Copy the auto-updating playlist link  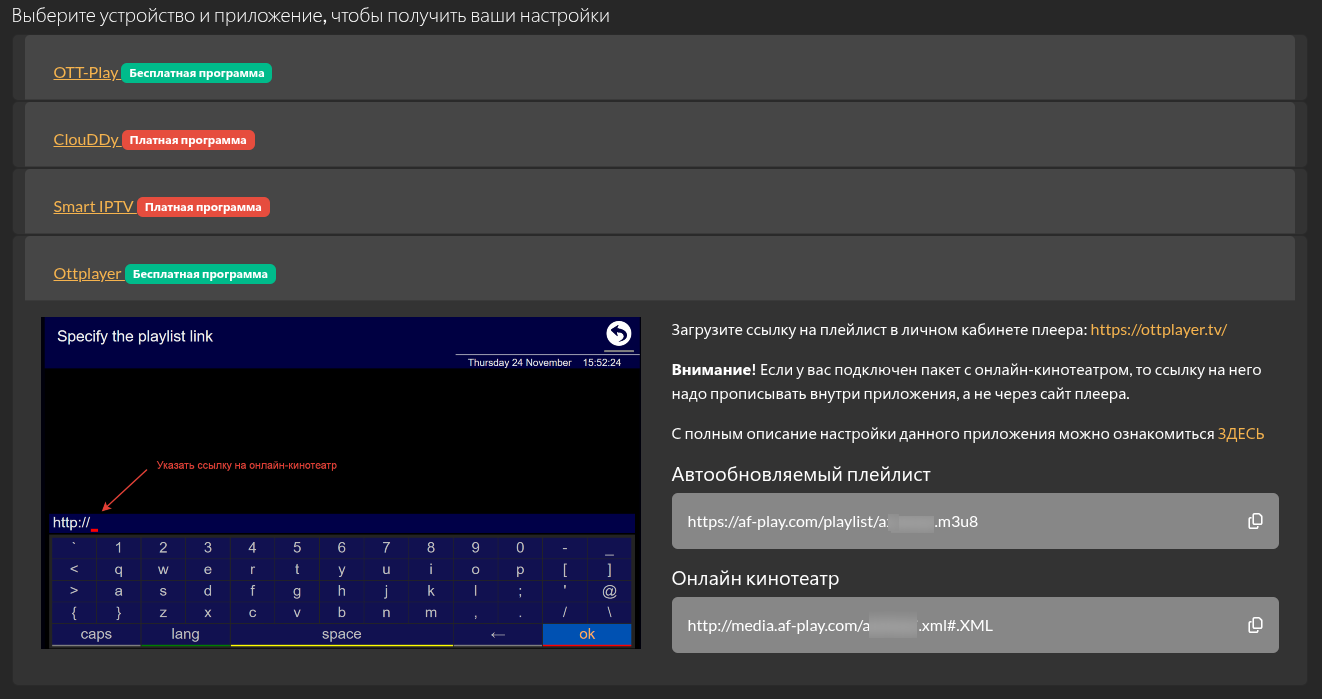pyautogui.click(x=1255, y=521)
